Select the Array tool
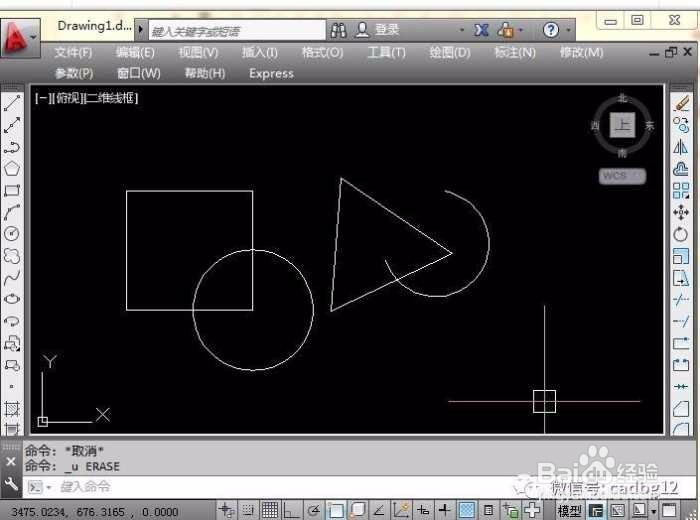Screen dimensions: 700x520 tap(681, 191)
